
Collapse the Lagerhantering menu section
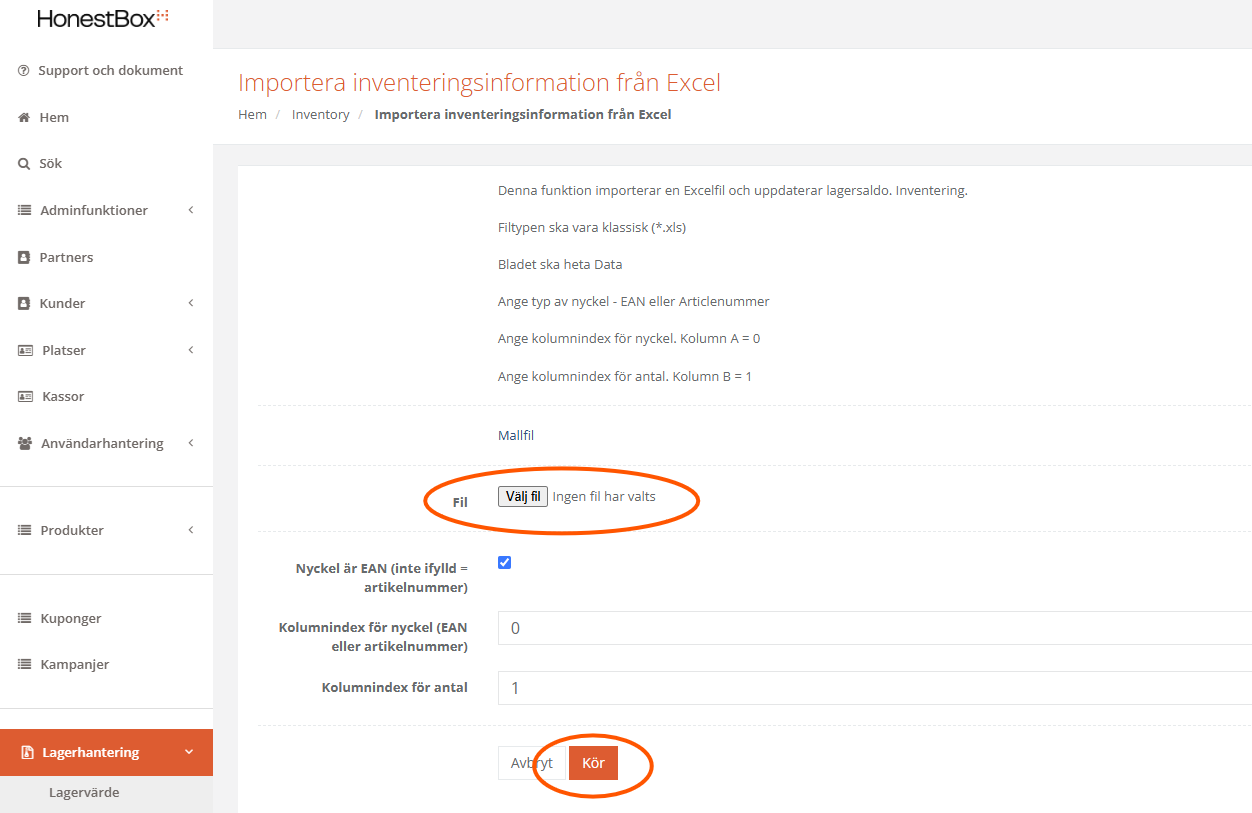click(189, 752)
